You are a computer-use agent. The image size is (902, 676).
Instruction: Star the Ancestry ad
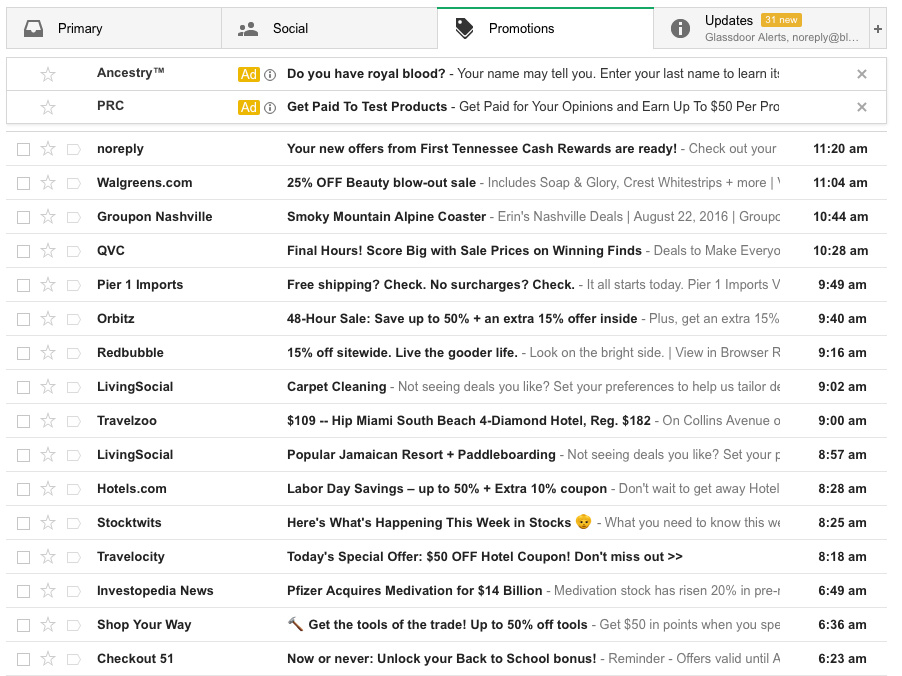point(48,74)
